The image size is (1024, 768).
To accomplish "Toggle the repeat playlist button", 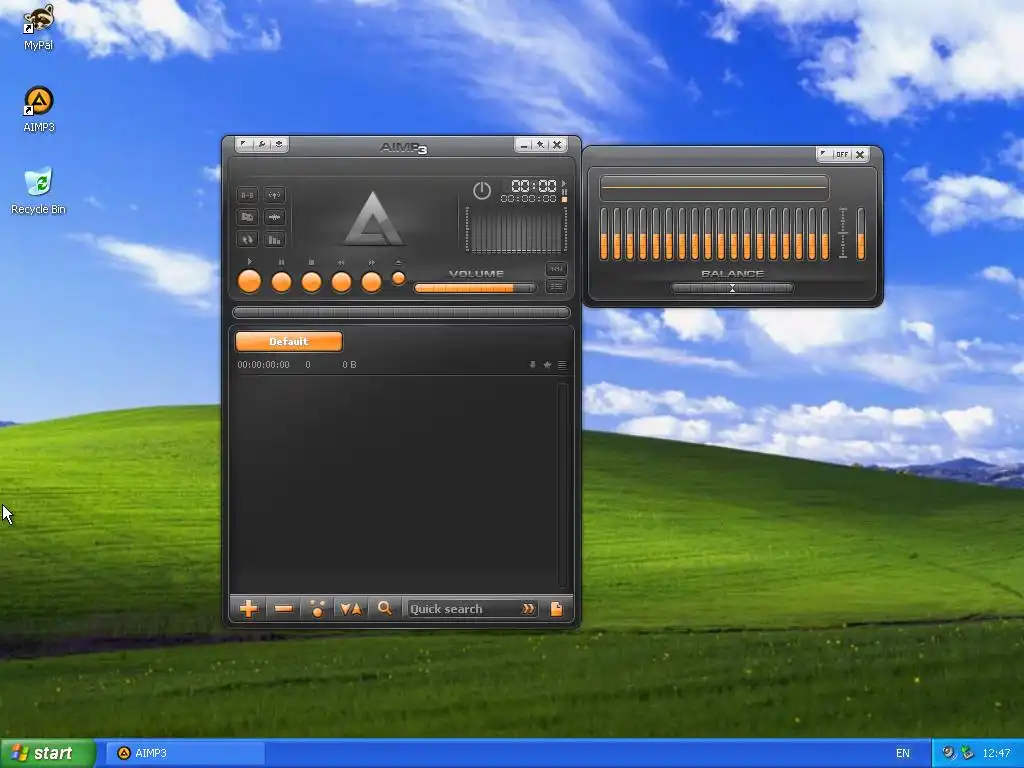I will 248,239.
